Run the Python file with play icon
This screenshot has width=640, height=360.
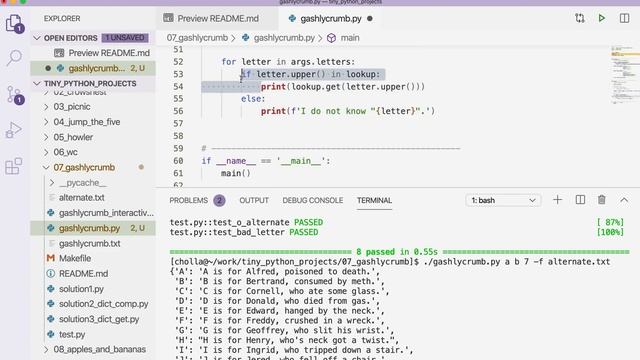coord(602,18)
